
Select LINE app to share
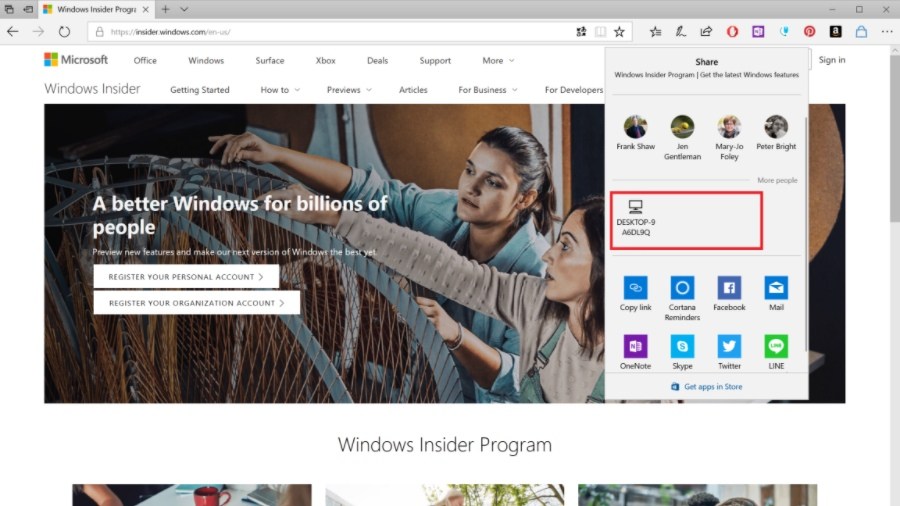(776, 346)
